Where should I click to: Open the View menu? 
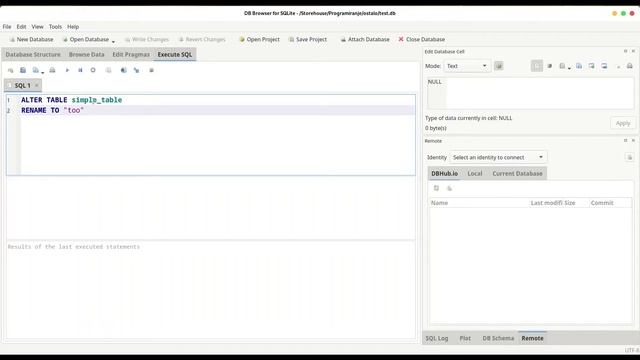(x=38, y=27)
